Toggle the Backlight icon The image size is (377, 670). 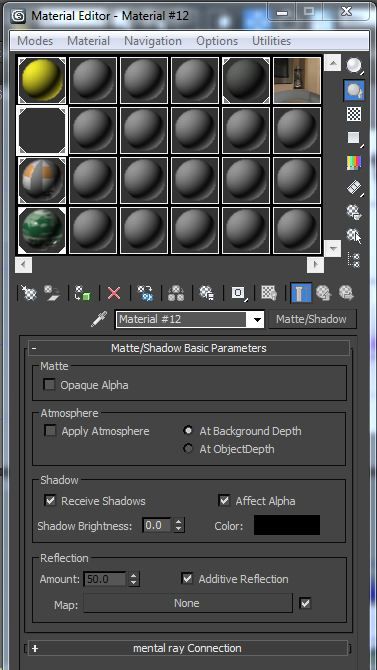354,90
